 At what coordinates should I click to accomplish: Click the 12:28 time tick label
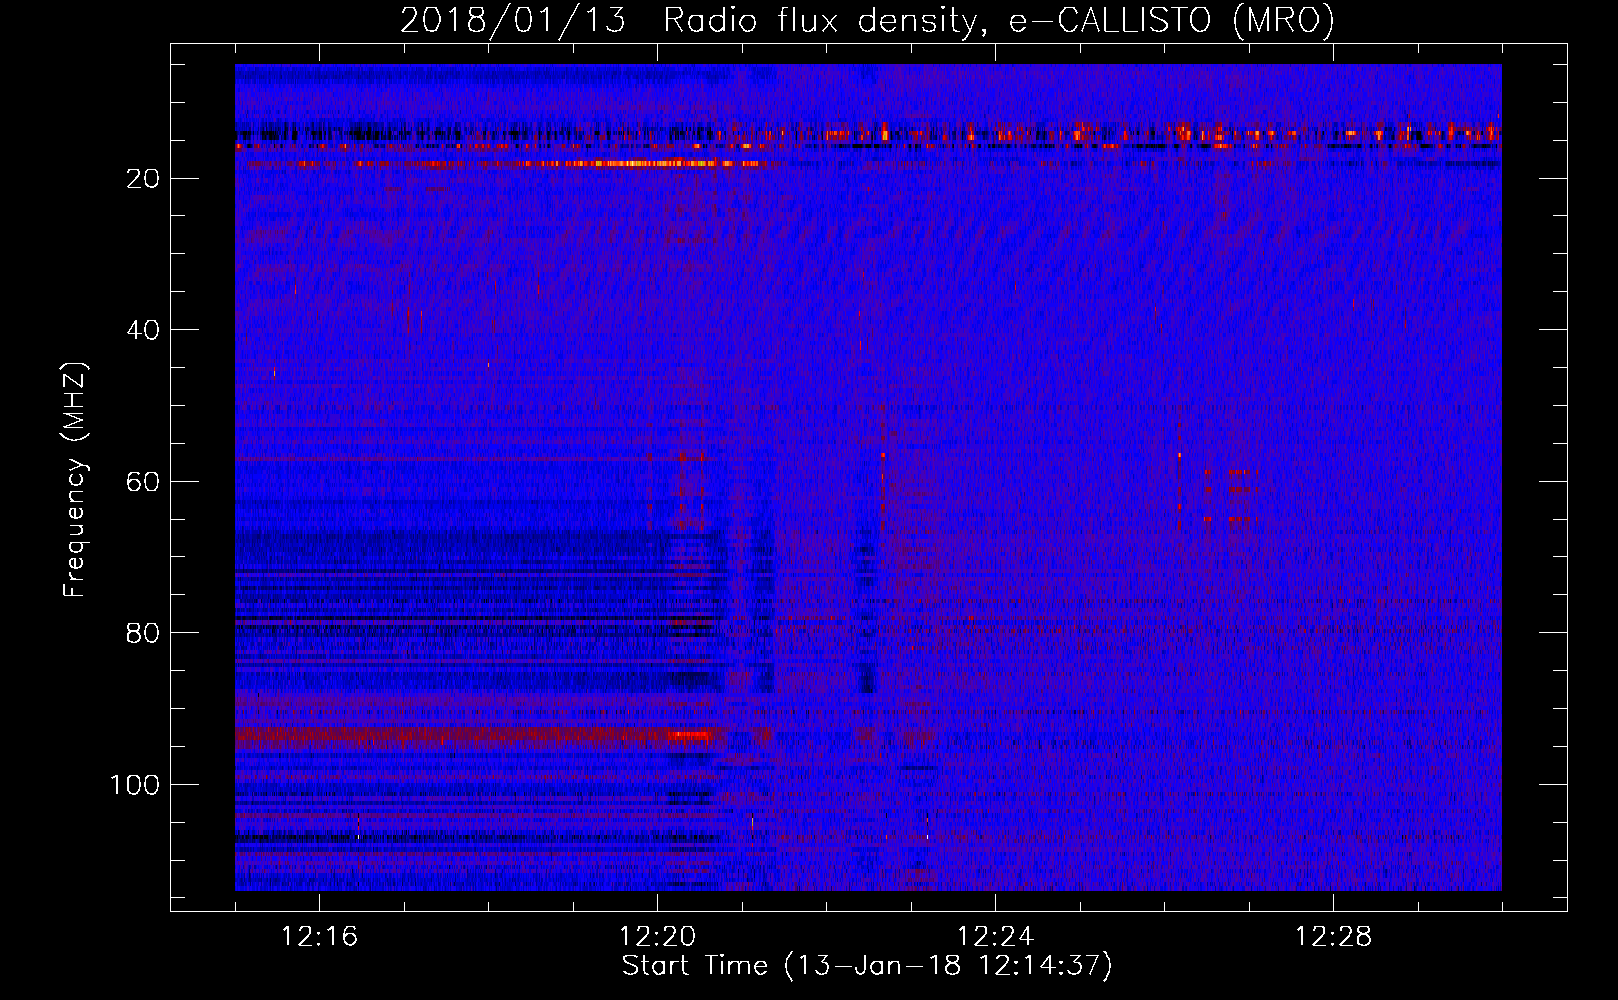(x=1334, y=936)
